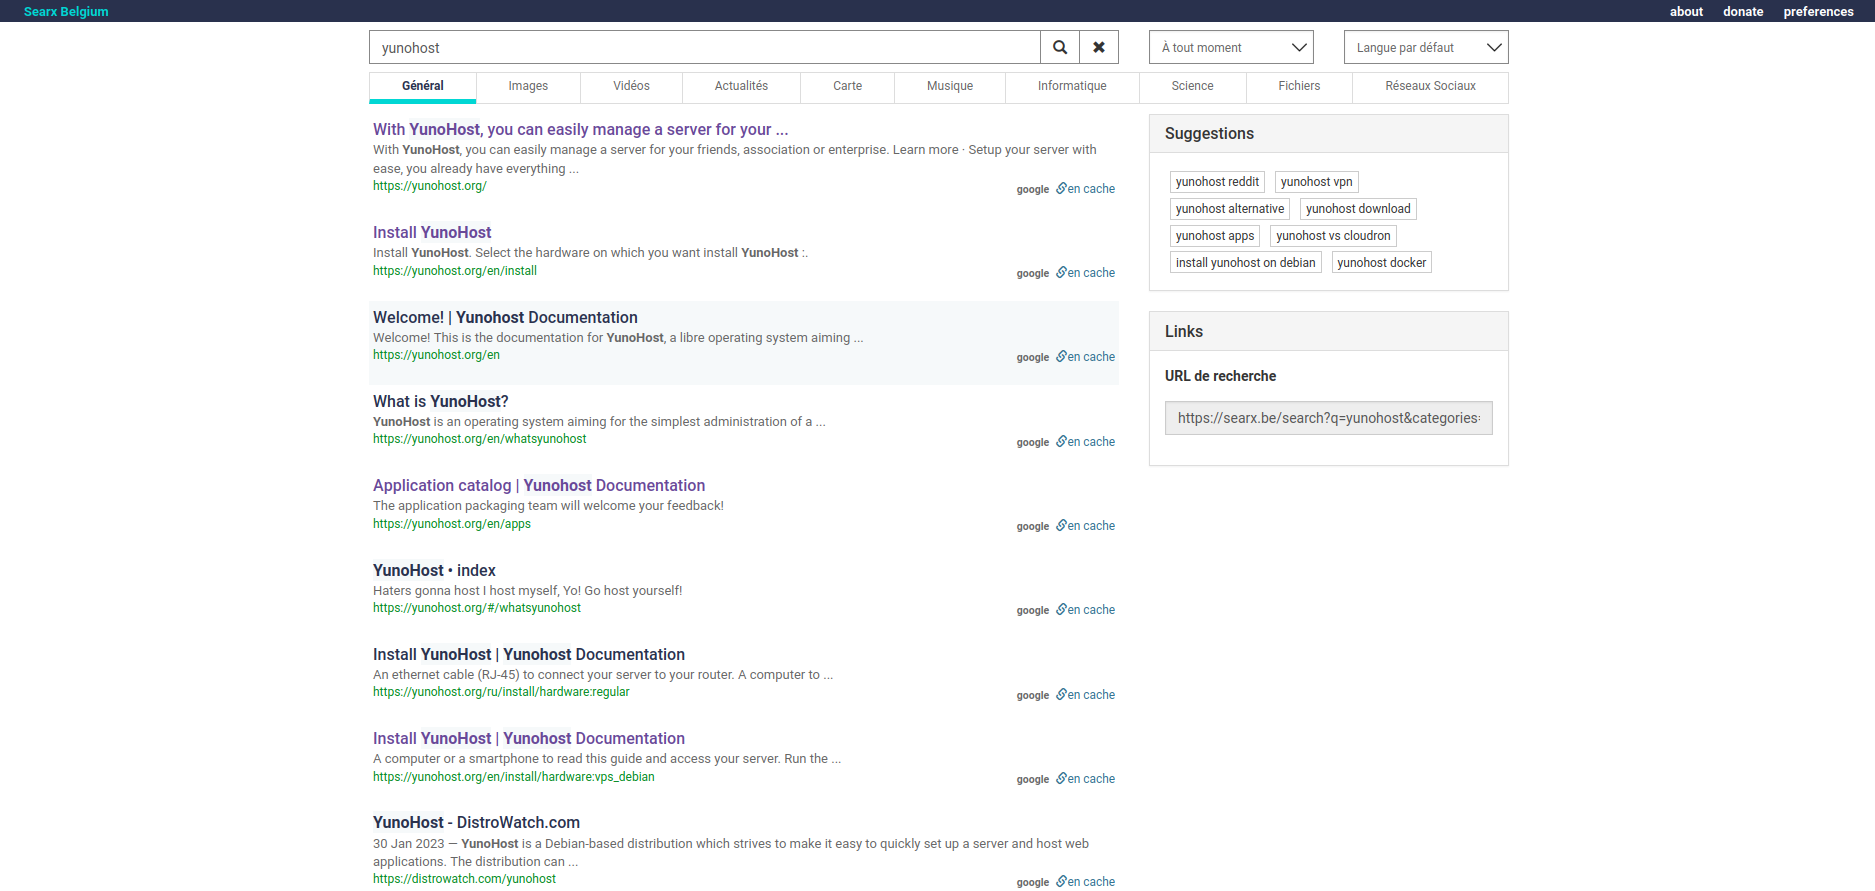Click the https://yunohost.org/en/install URL
This screenshot has width=1875, height=891.
tap(455, 271)
